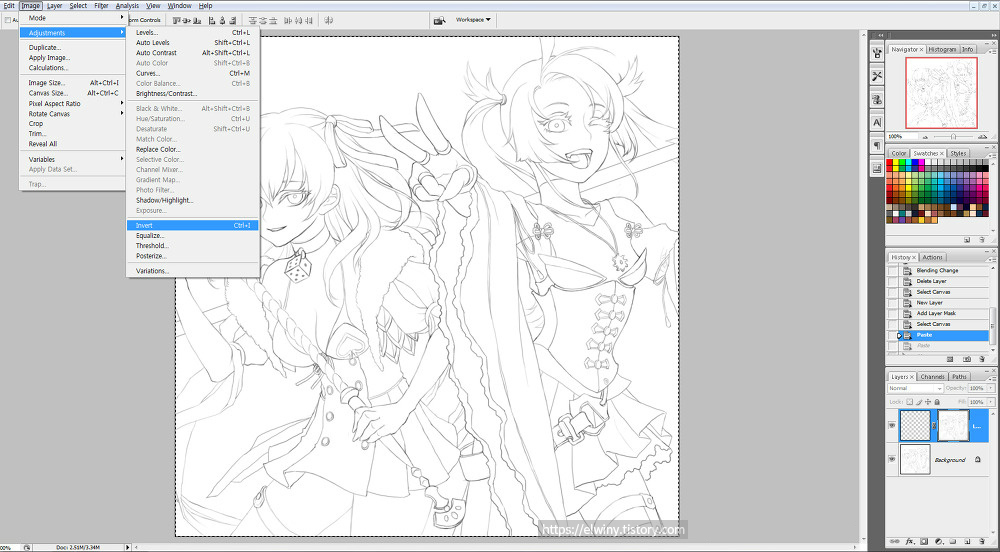Toggle snapshot source box beside Blending Change
This screenshot has height=552, width=1000.
click(892, 271)
